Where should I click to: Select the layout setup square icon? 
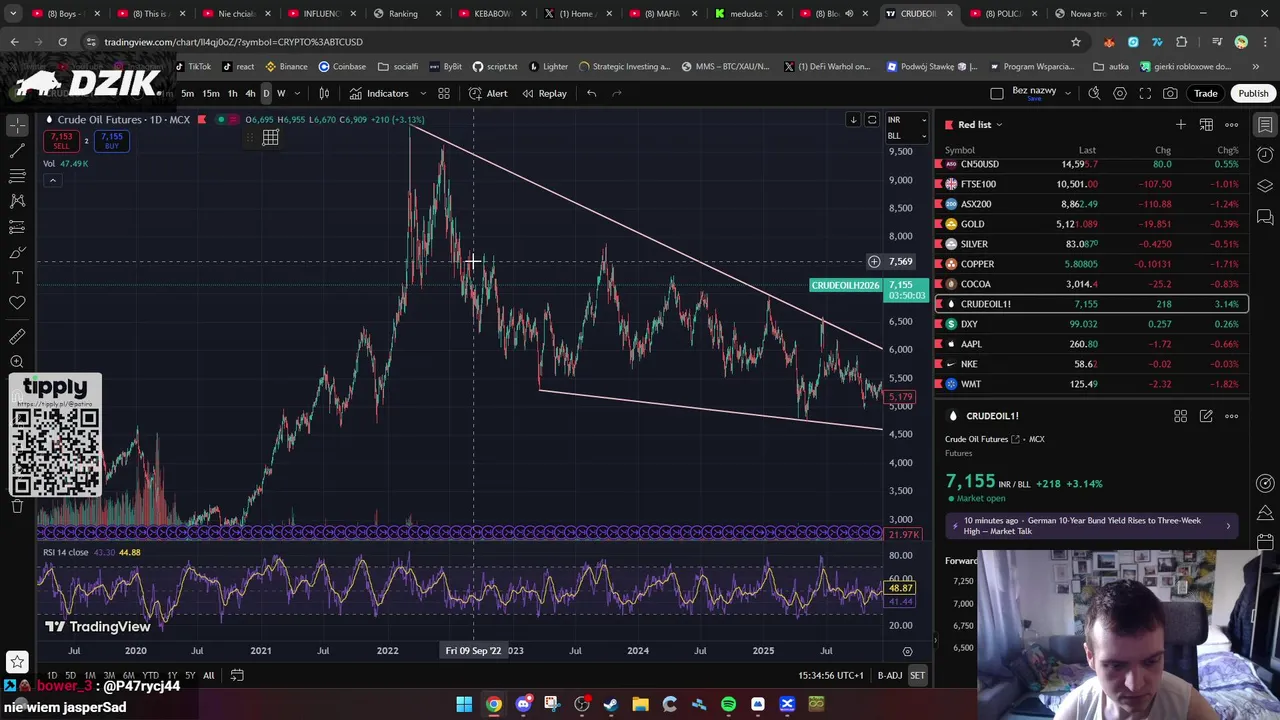click(997, 93)
